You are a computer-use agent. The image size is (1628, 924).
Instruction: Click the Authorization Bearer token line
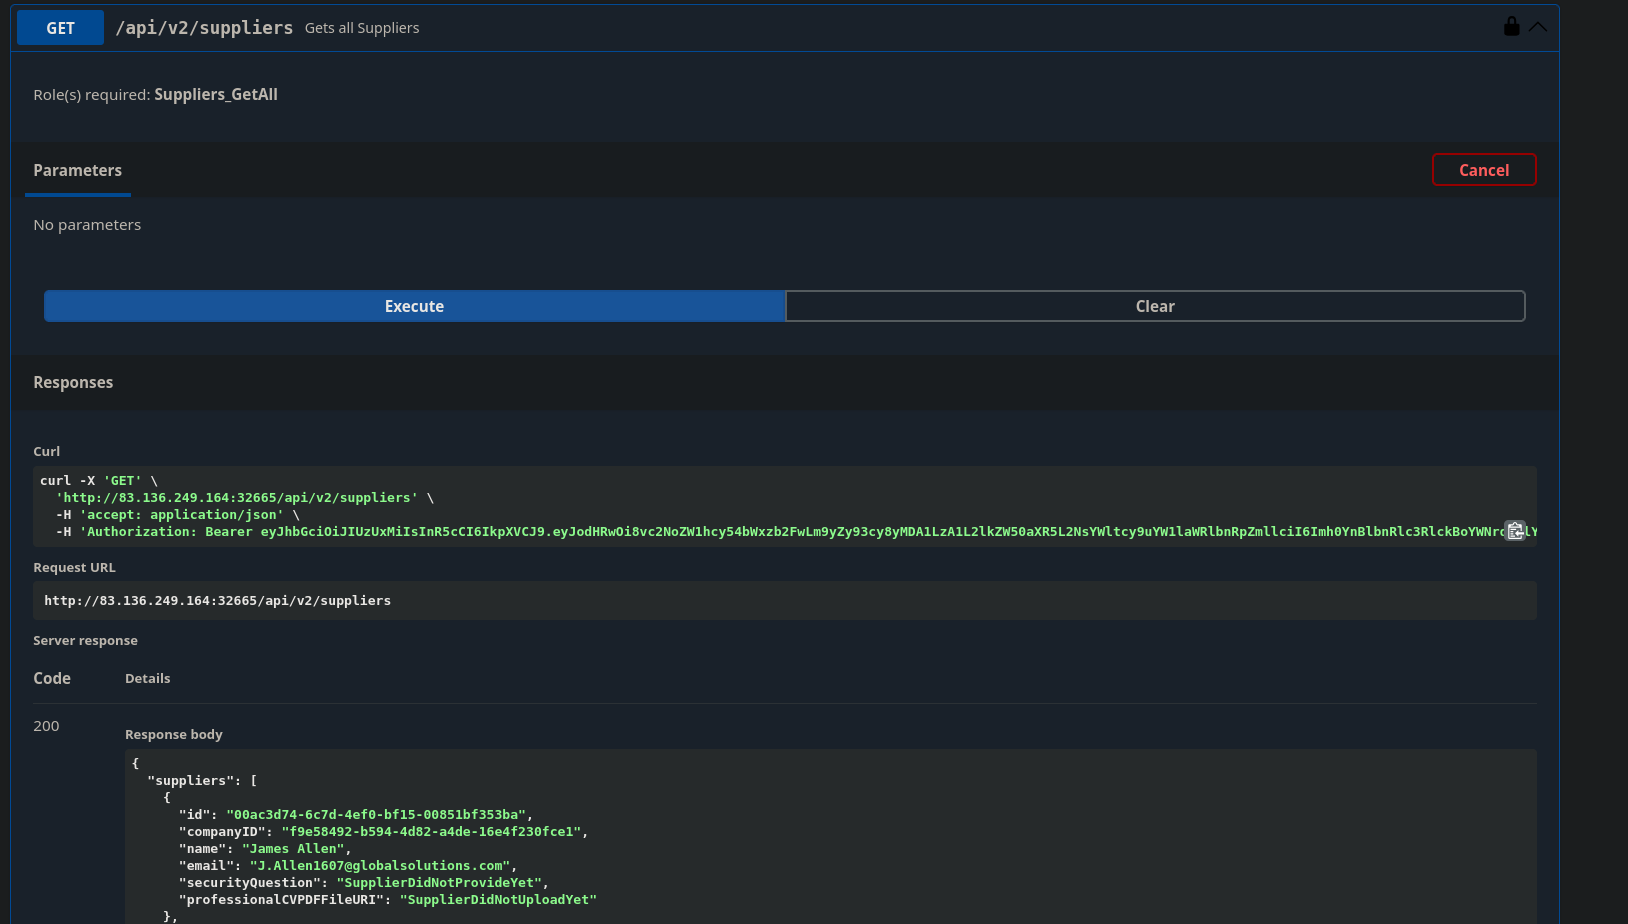click(x=780, y=532)
